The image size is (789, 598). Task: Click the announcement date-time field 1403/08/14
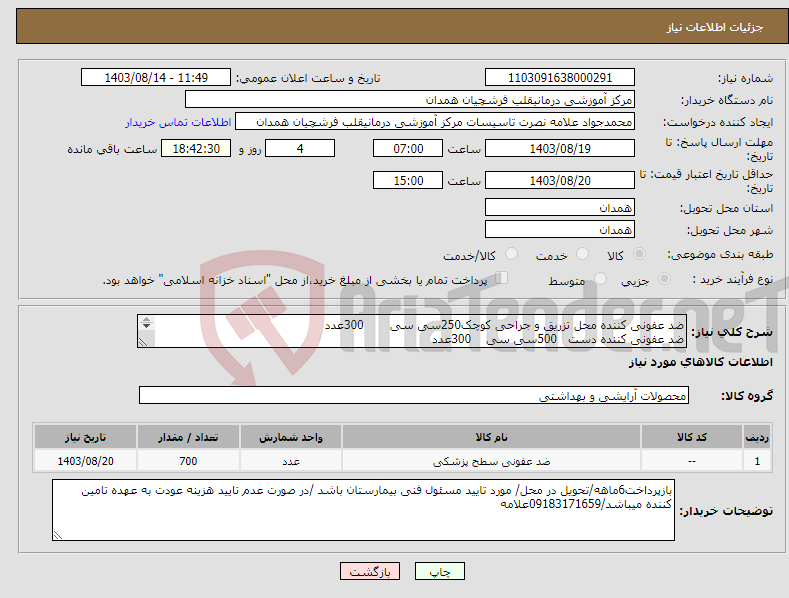pos(155,78)
